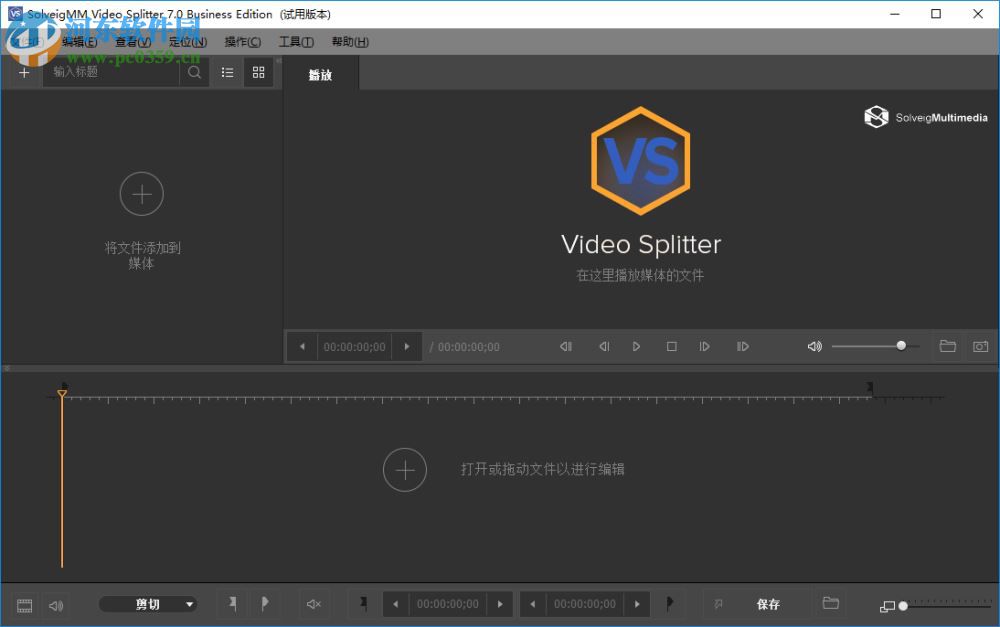Click 将文件添加到媒体 to add files
The height and width of the screenshot is (627, 1000).
tap(142, 222)
